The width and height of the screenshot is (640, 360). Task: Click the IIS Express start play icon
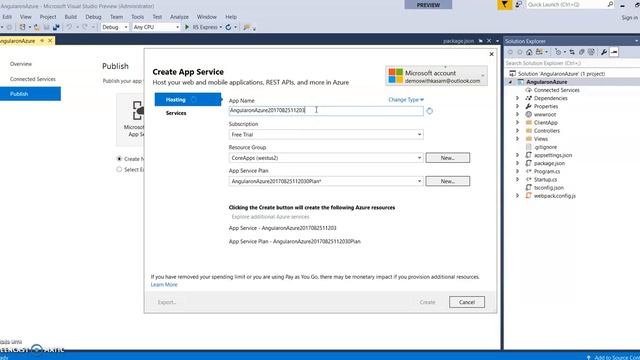click(x=187, y=27)
